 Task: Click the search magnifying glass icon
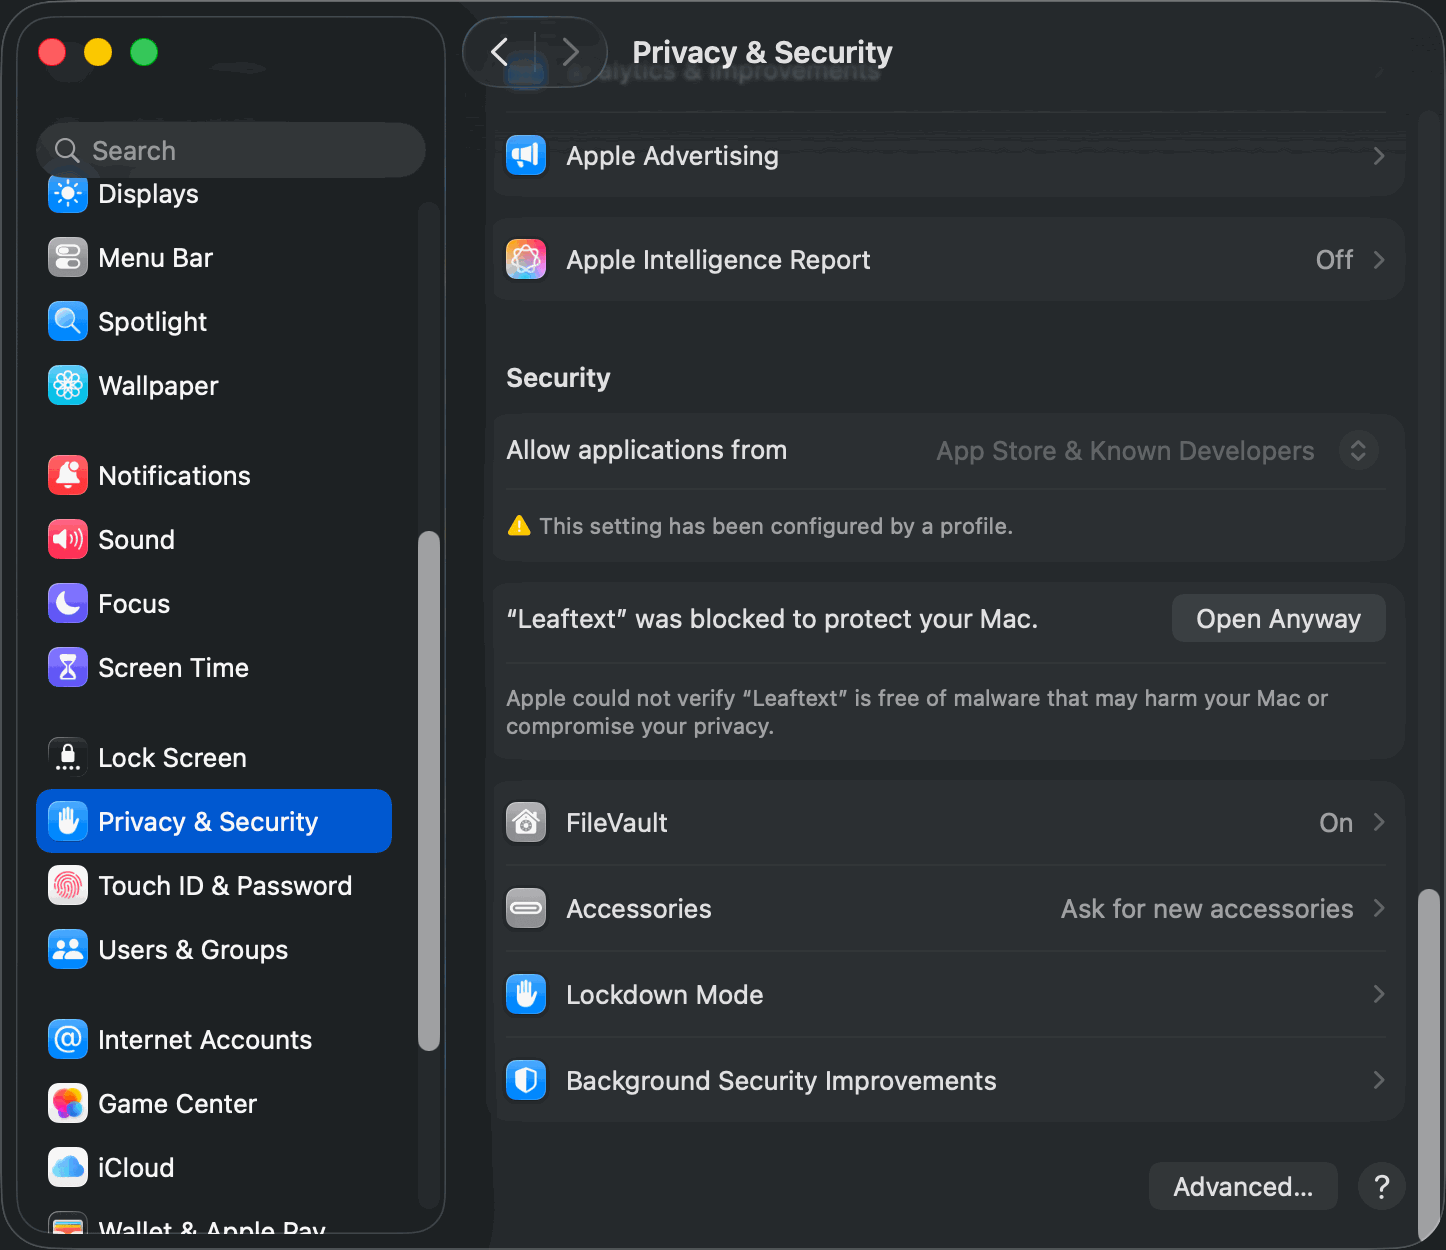click(x=67, y=151)
